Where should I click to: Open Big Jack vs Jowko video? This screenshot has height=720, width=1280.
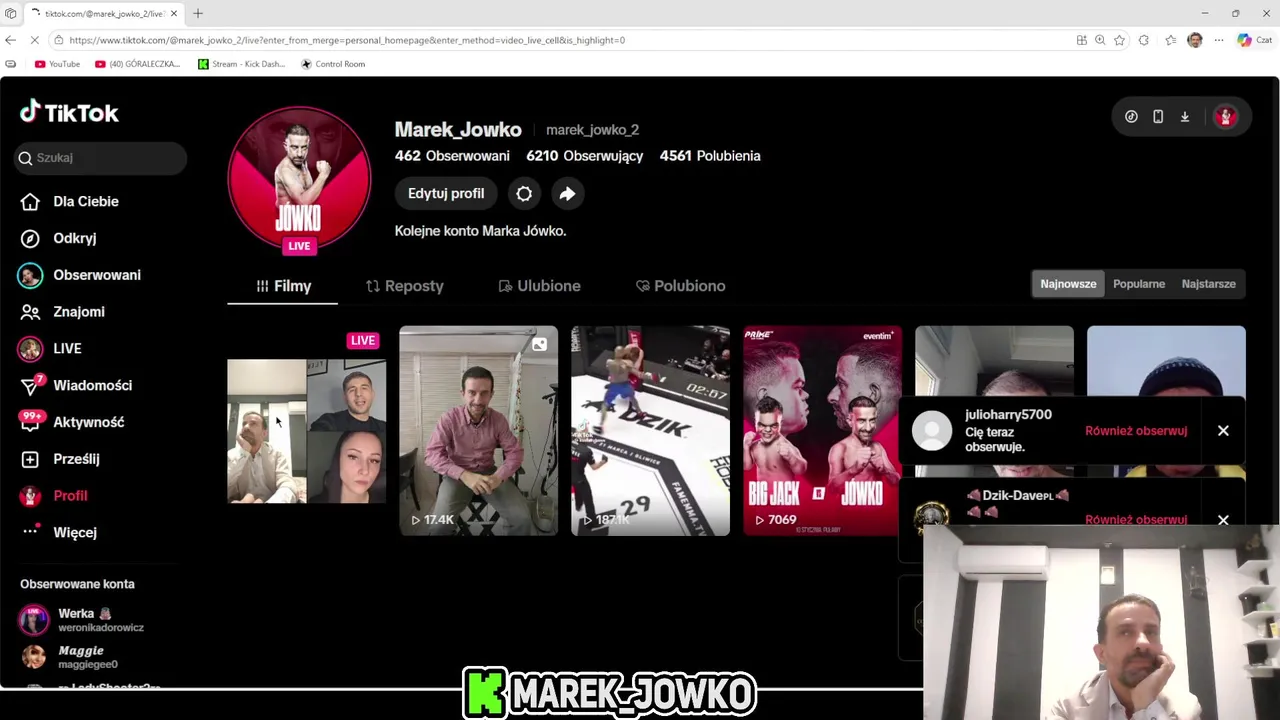pos(822,430)
